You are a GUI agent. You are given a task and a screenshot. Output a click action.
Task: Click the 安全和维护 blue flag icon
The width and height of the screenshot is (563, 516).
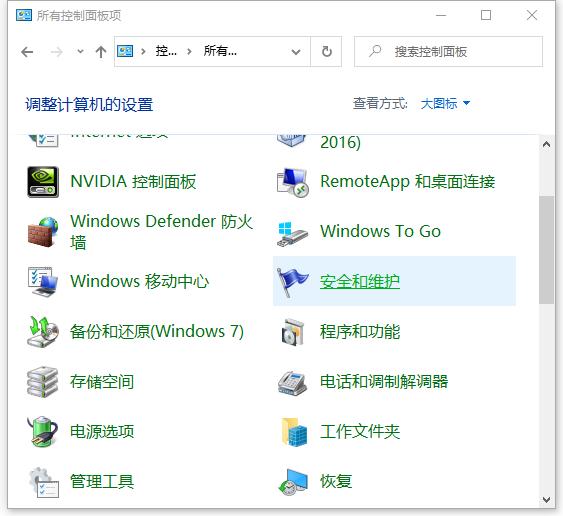click(x=292, y=282)
